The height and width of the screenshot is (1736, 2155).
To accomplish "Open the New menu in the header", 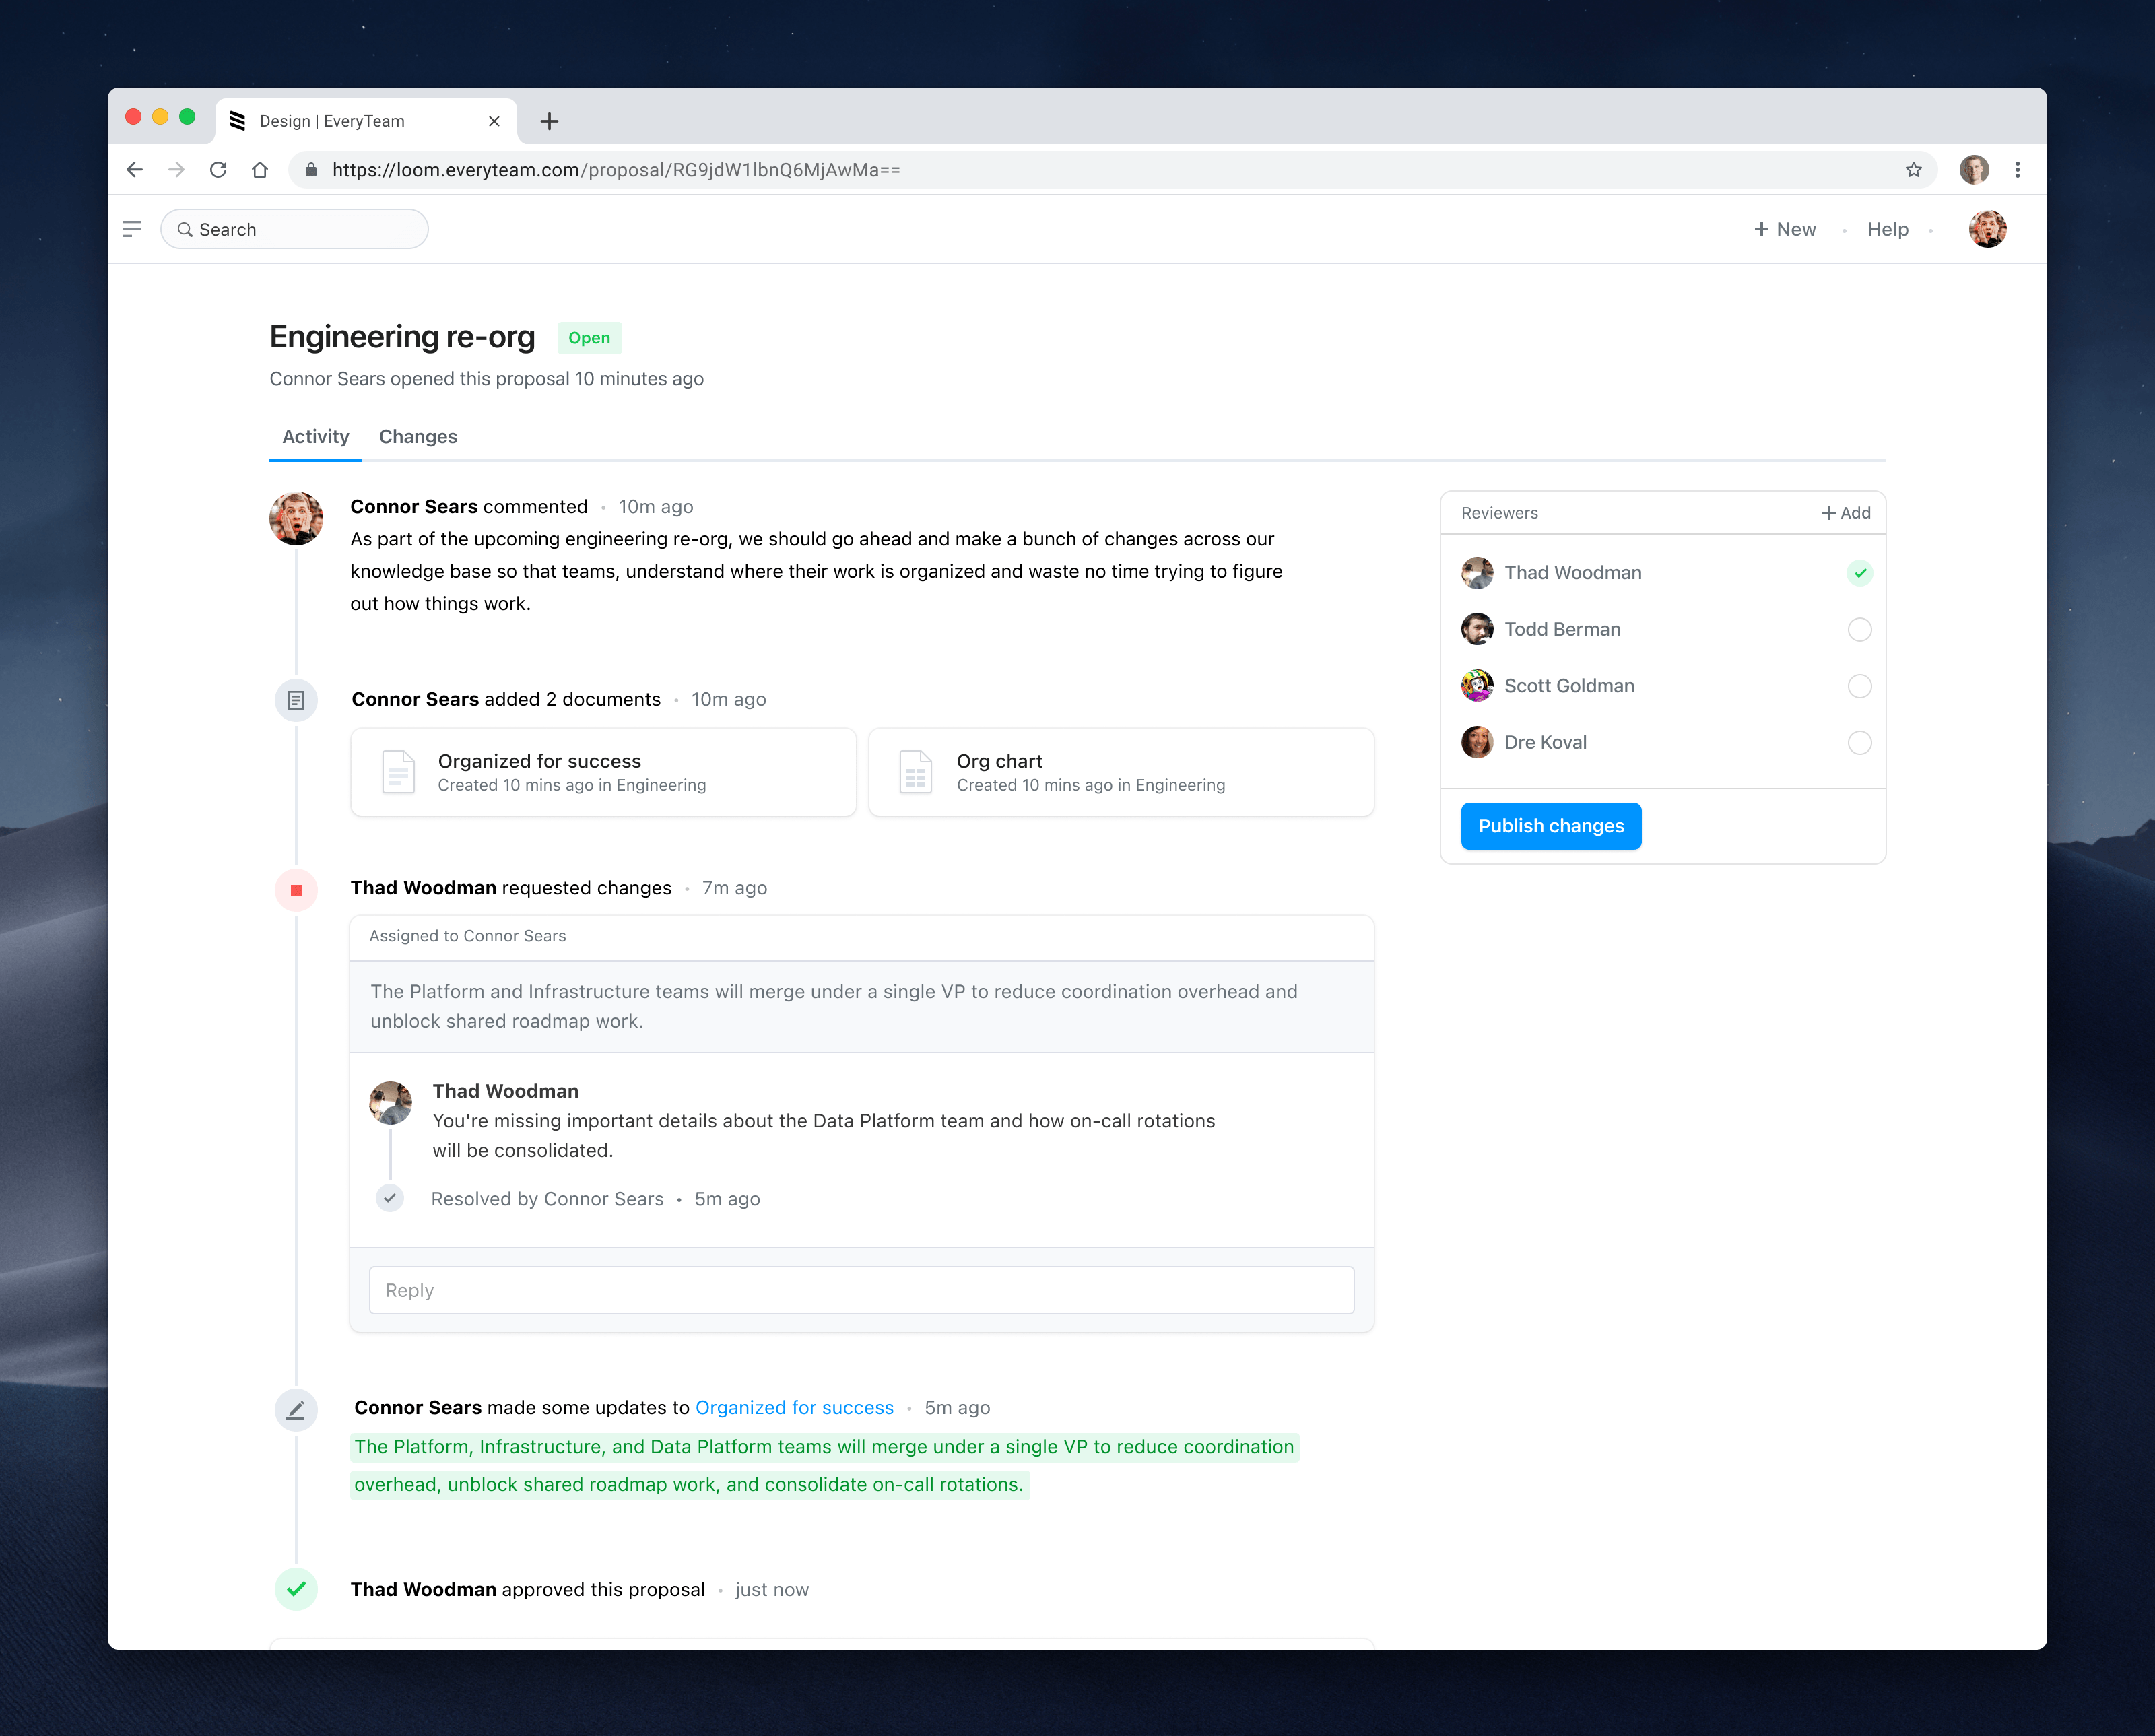I will point(1785,229).
